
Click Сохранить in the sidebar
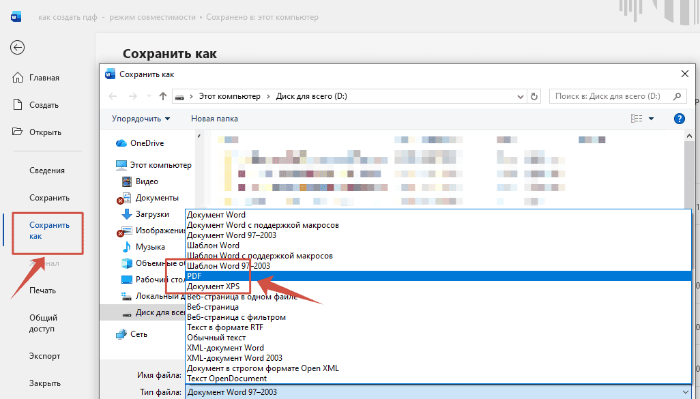pyautogui.click(x=50, y=197)
